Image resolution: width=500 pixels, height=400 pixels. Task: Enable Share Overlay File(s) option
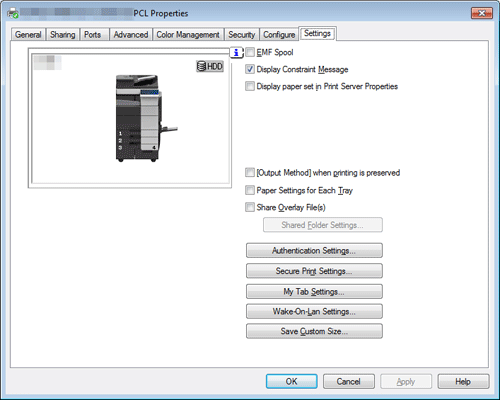tap(250, 207)
